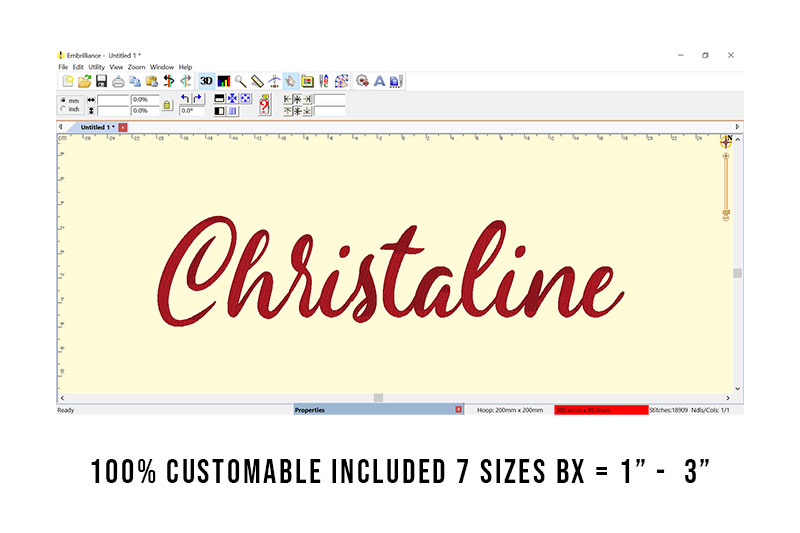Create lettering with the A tool
Image resolution: width=800 pixels, height=533 pixels.
[379, 81]
